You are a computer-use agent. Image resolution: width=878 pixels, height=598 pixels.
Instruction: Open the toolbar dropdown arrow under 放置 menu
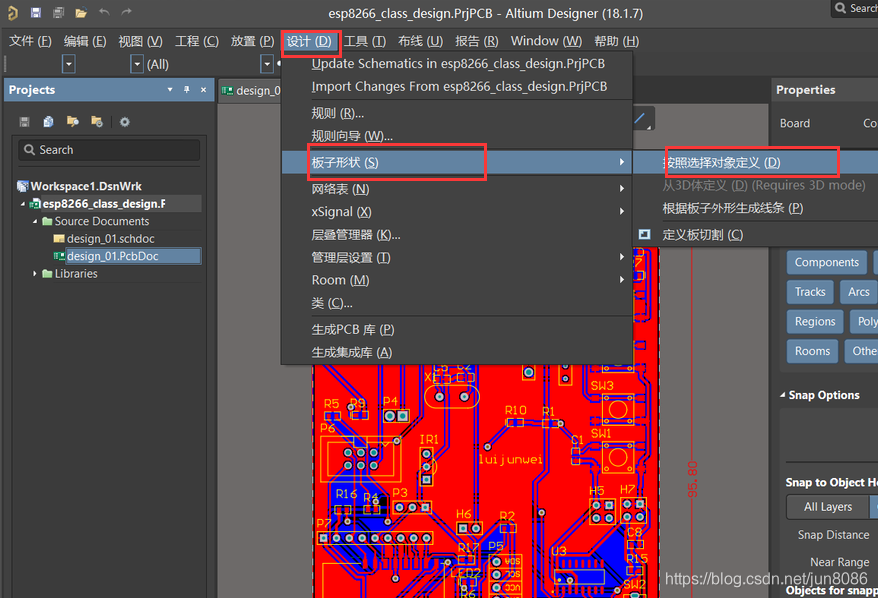pos(267,64)
